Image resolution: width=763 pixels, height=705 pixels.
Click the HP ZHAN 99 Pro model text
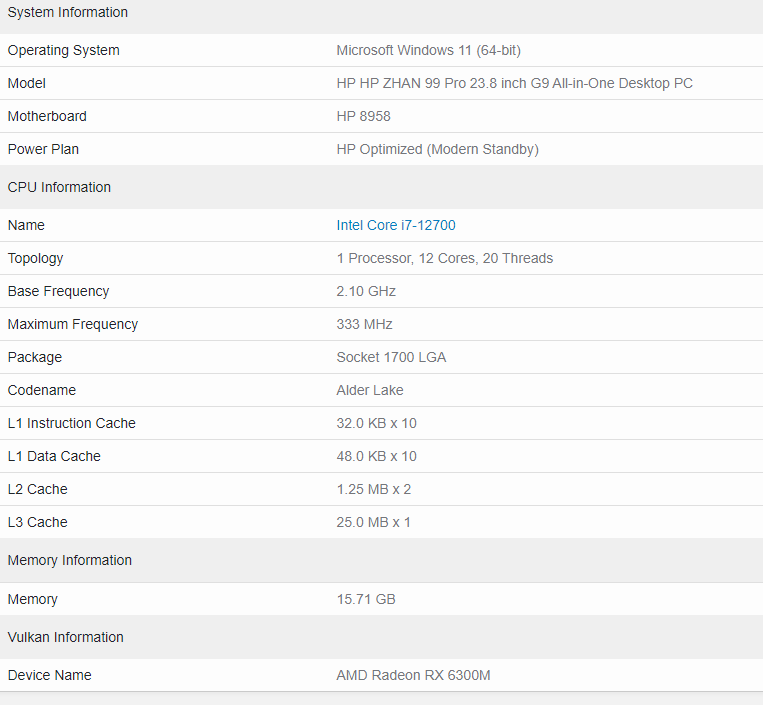pyautogui.click(x=514, y=83)
